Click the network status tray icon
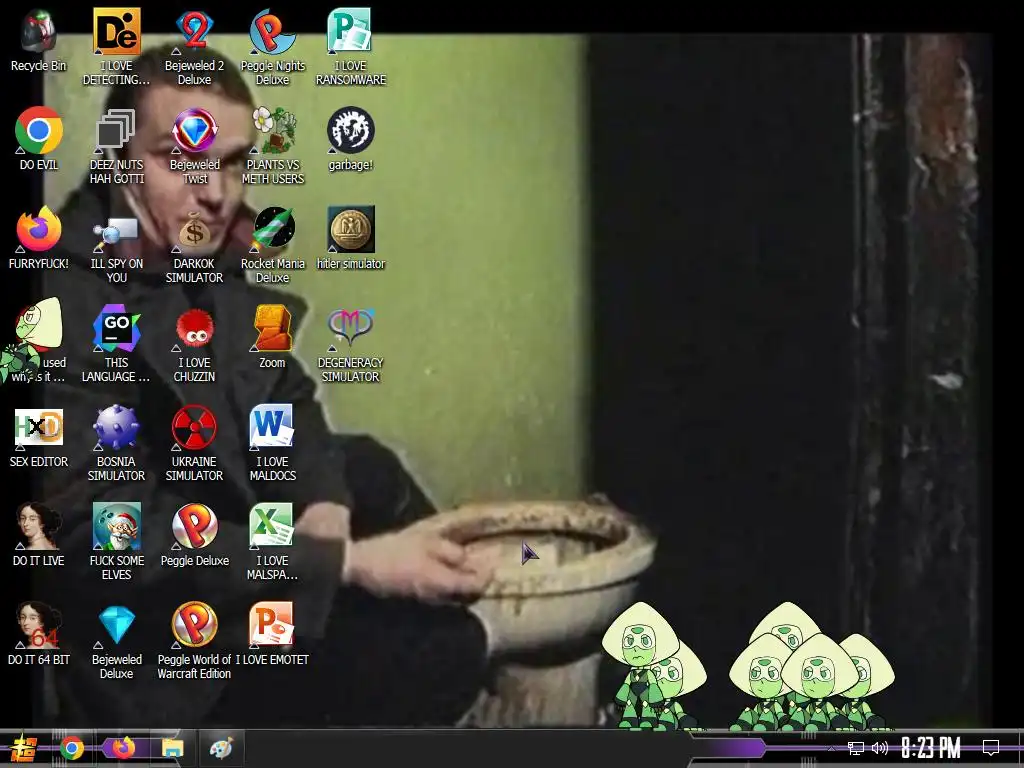This screenshot has height=768, width=1024. coord(856,748)
